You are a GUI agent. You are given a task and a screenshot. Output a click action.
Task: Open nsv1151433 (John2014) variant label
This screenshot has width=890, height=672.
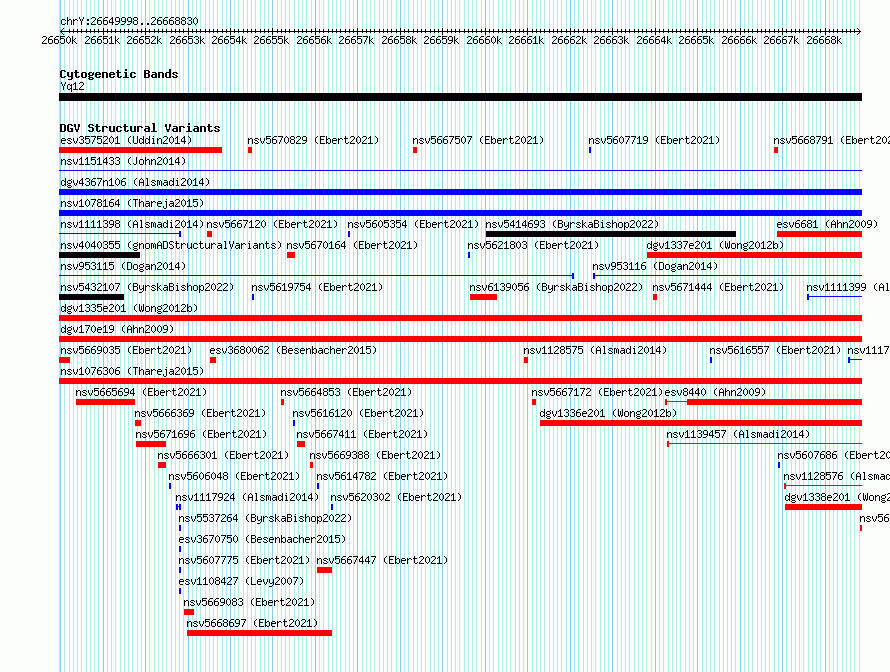pos(123,161)
